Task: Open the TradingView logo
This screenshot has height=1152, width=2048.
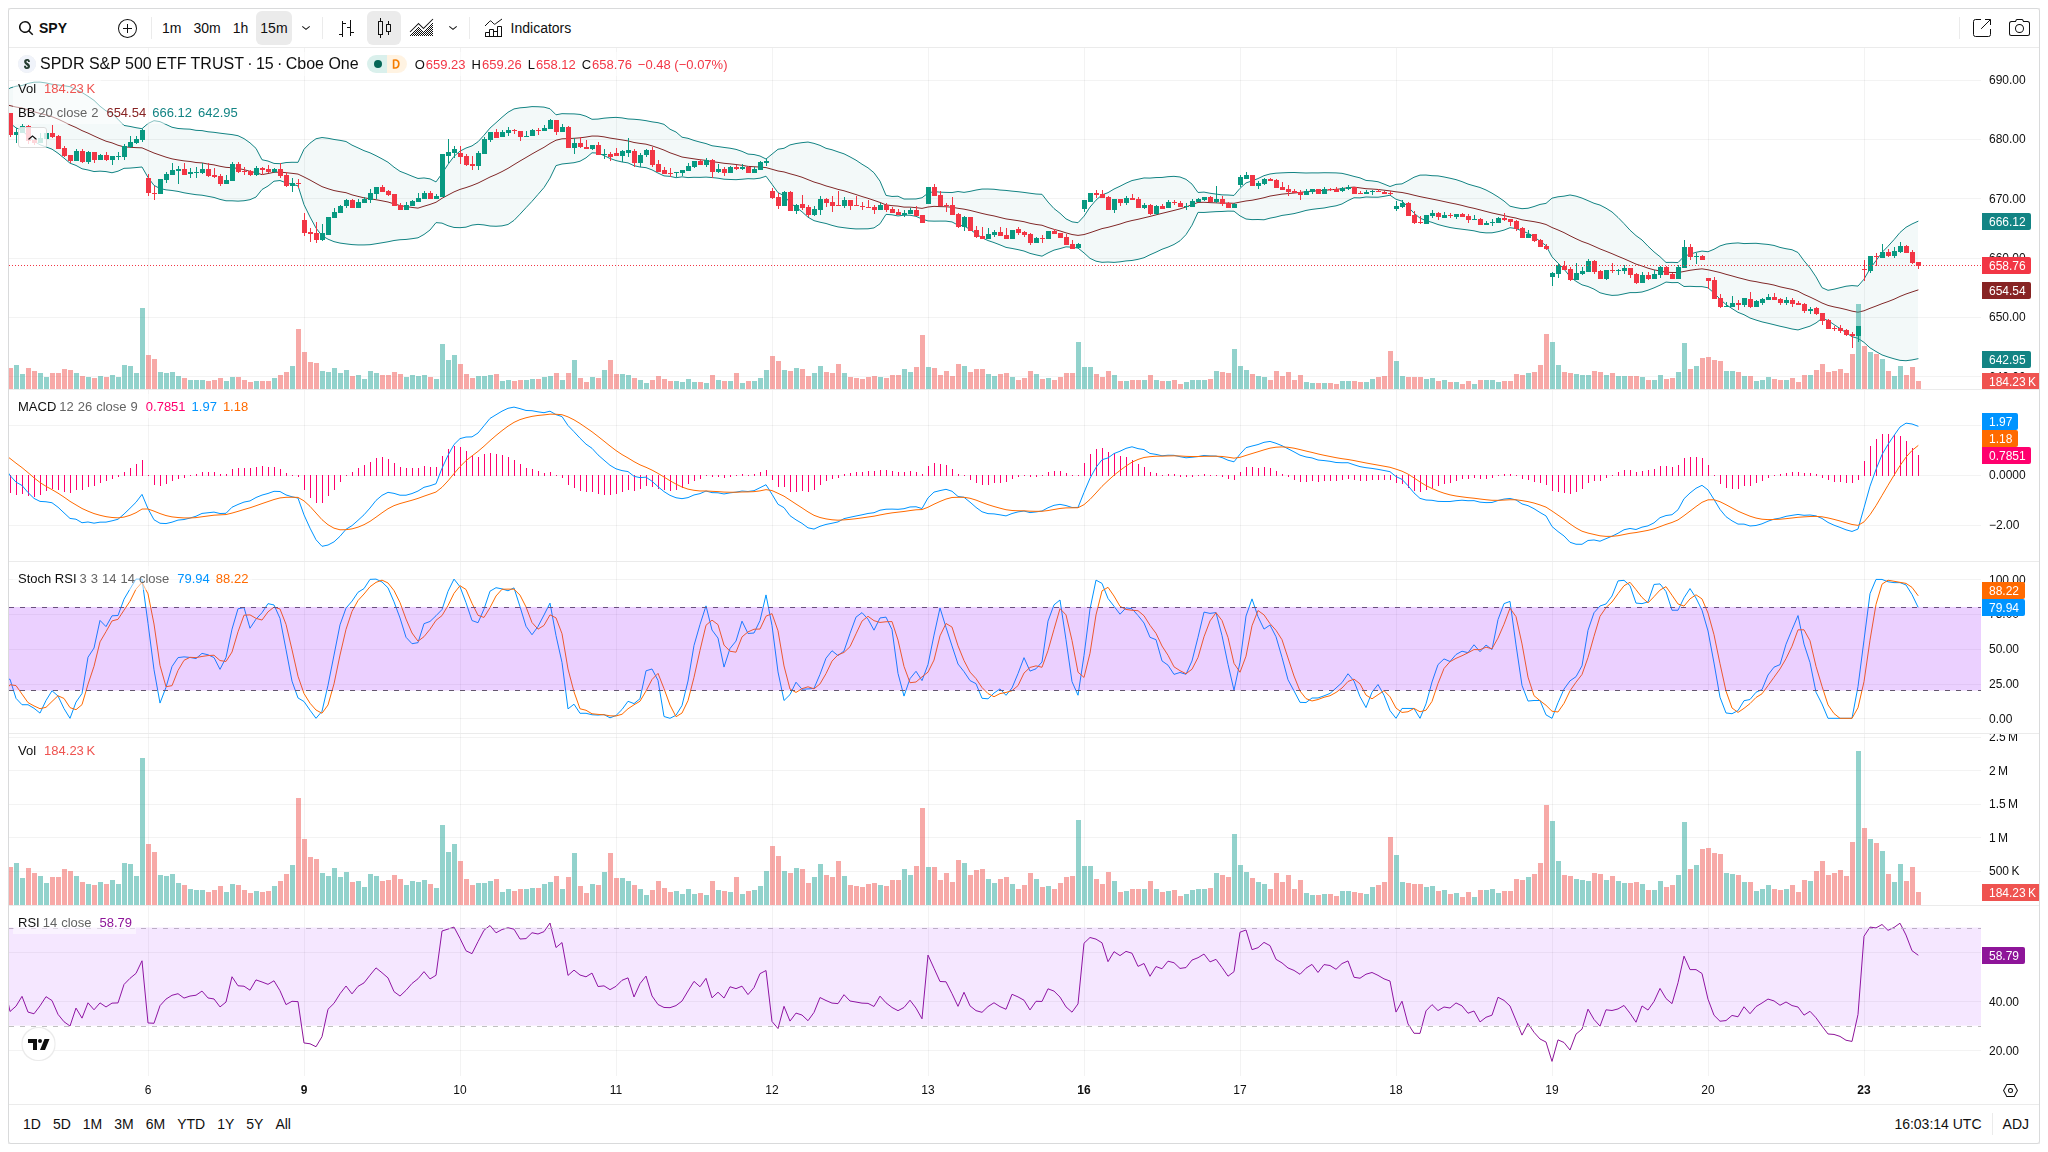Action: coord(38,1044)
